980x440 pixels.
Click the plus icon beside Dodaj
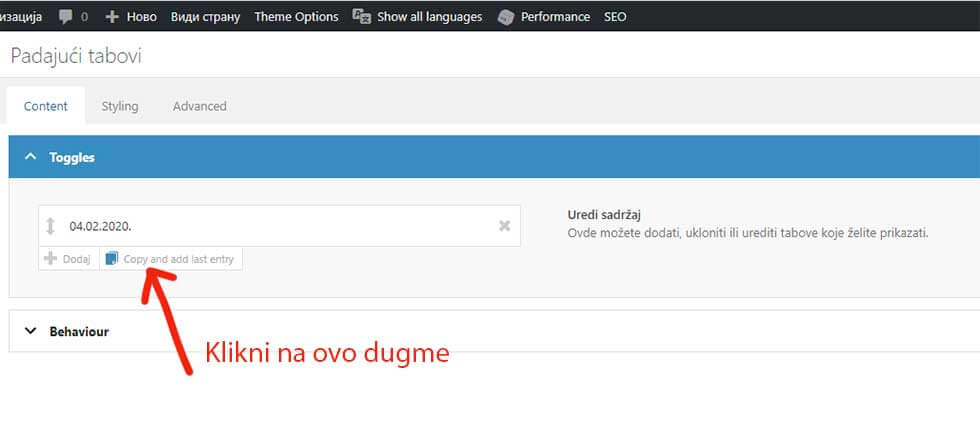[51, 258]
